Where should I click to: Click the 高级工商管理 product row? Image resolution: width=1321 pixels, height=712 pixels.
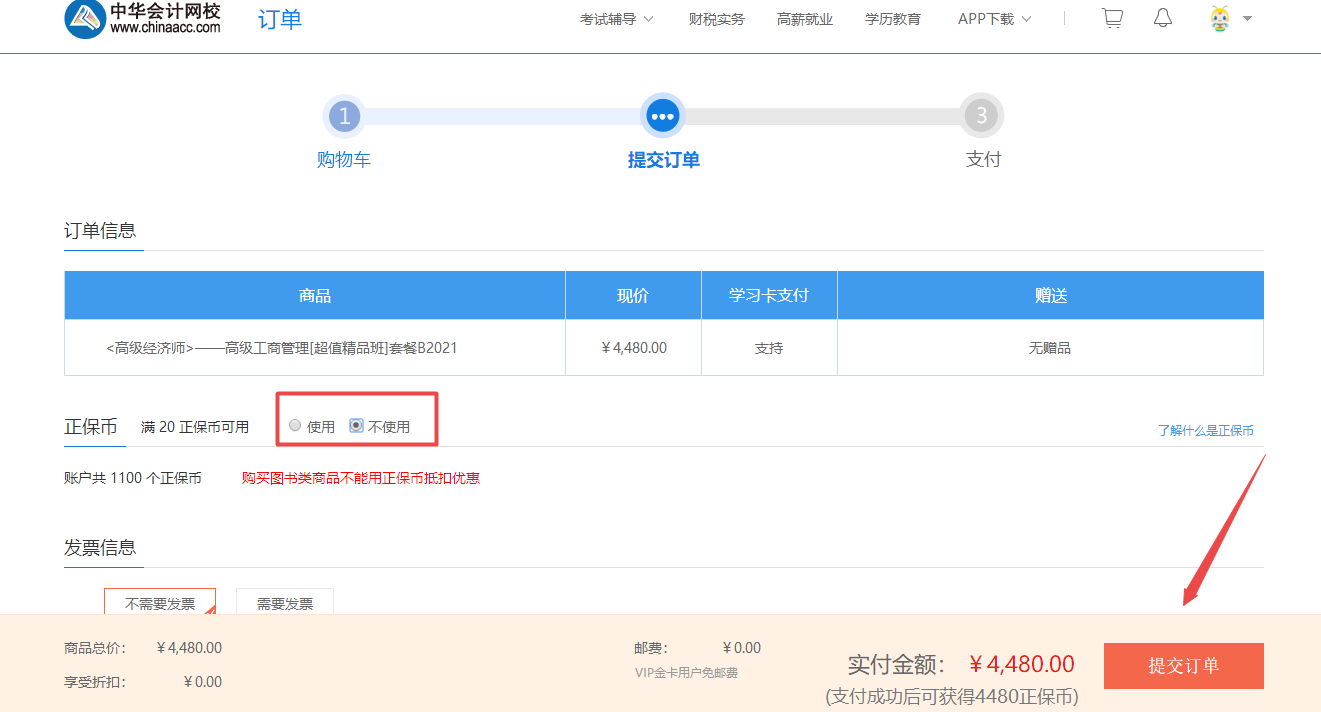(314, 347)
